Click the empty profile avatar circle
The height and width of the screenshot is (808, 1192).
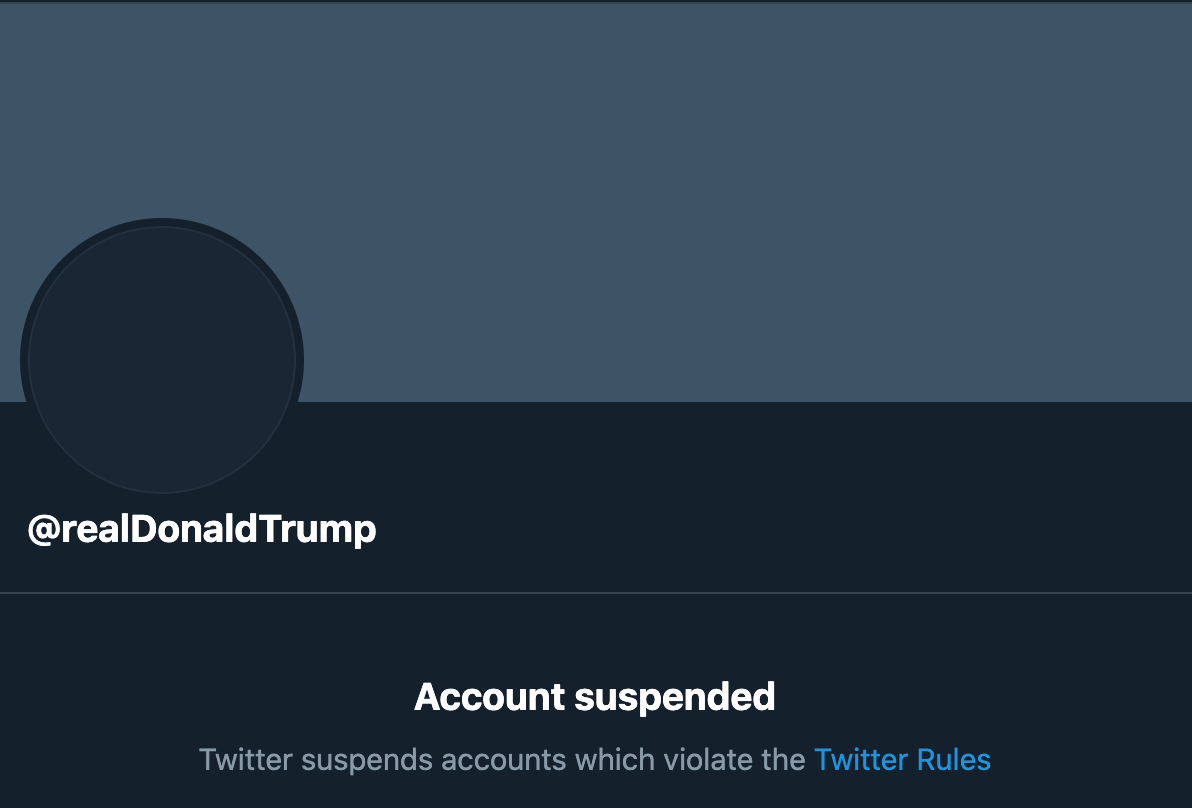[x=162, y=360]
